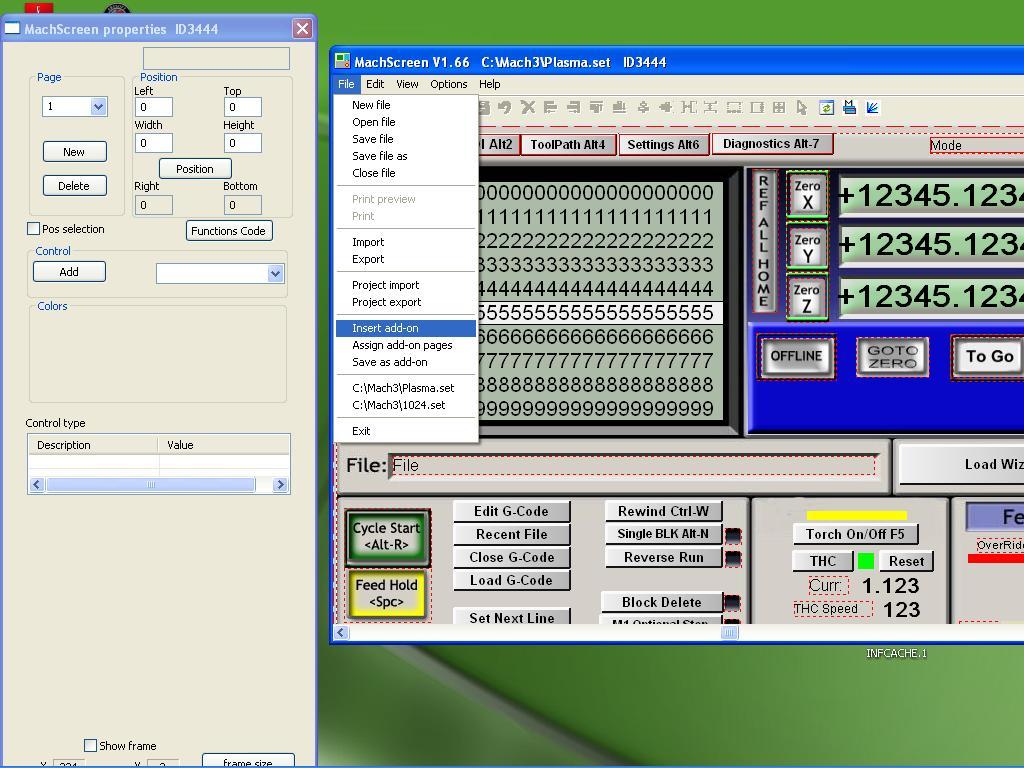The image size is (1024, 768).
Task: Click the Add control button
Action: point(69,272)
